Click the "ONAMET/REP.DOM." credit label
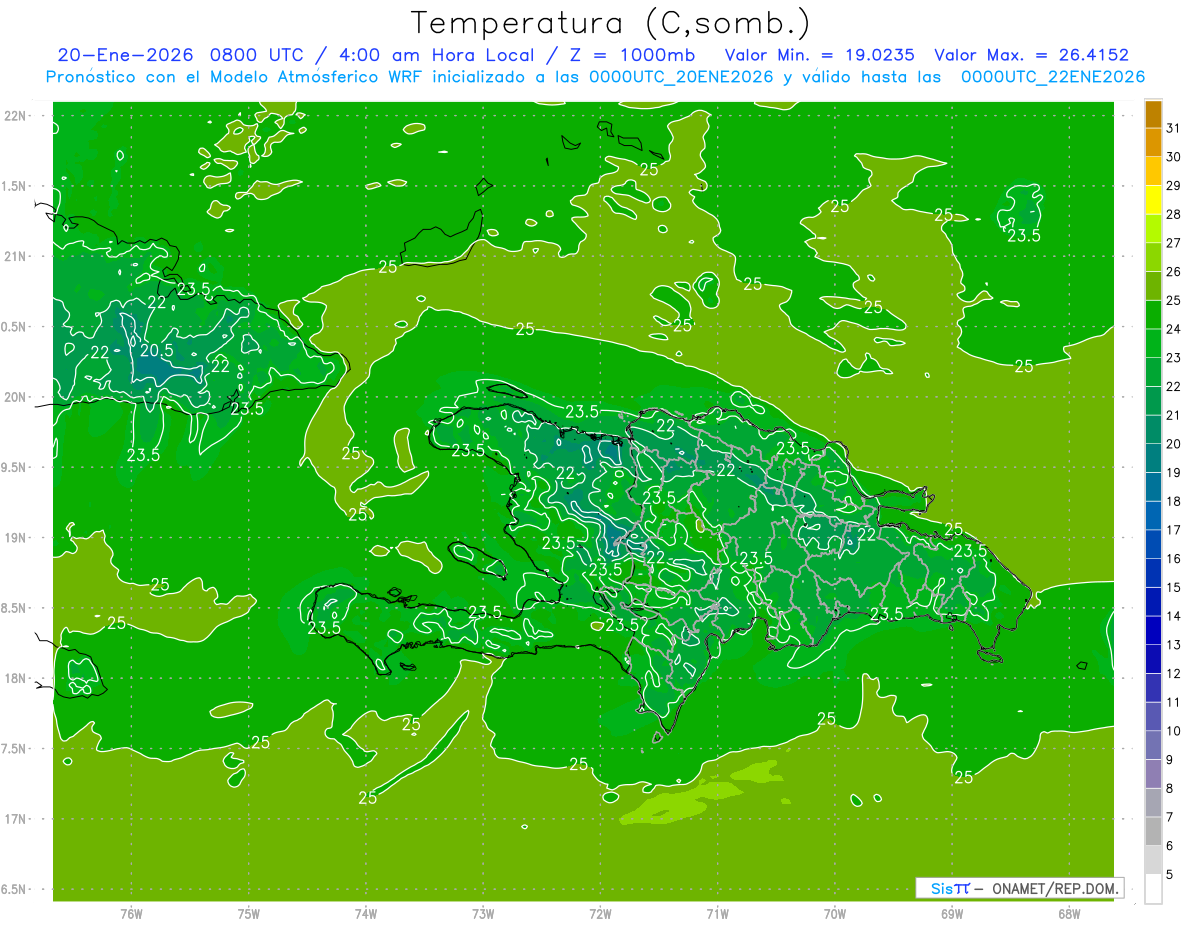Screen dimensions: 1200x927 pyautogui.click(x=1054, y=888)
